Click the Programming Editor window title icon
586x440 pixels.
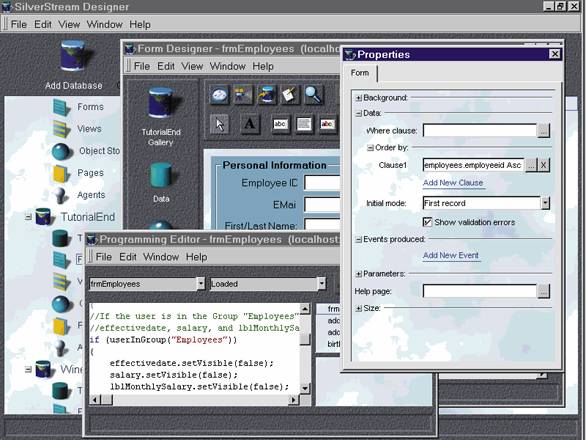pos(92,240)
